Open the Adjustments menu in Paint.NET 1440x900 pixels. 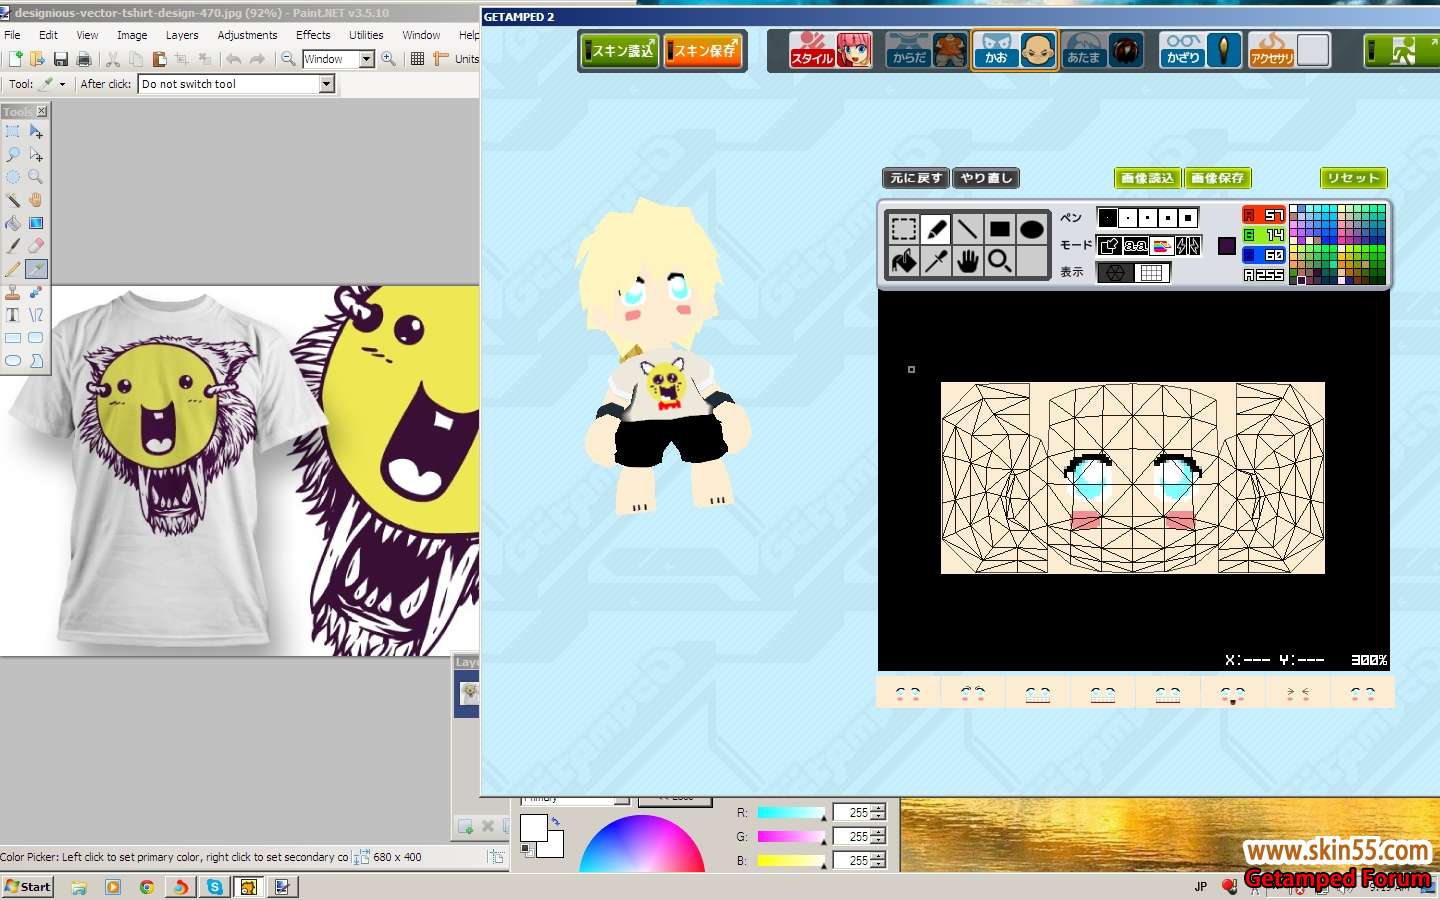pyautogui.click(x=247, y=35)
